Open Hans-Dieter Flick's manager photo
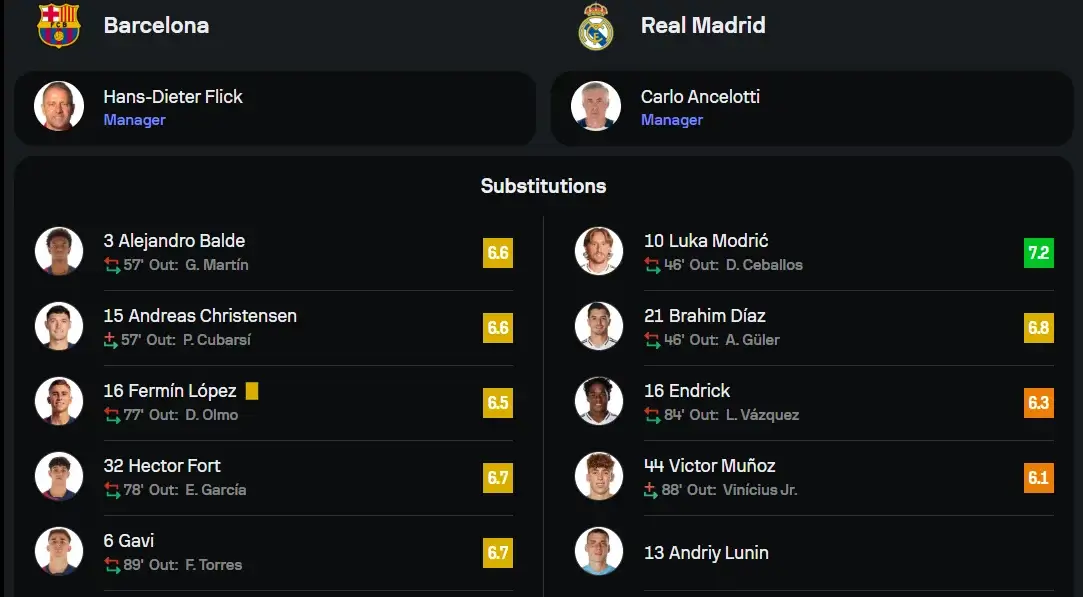The width and height of the screenshot is (1083, 597). click(x=59, y=106)
